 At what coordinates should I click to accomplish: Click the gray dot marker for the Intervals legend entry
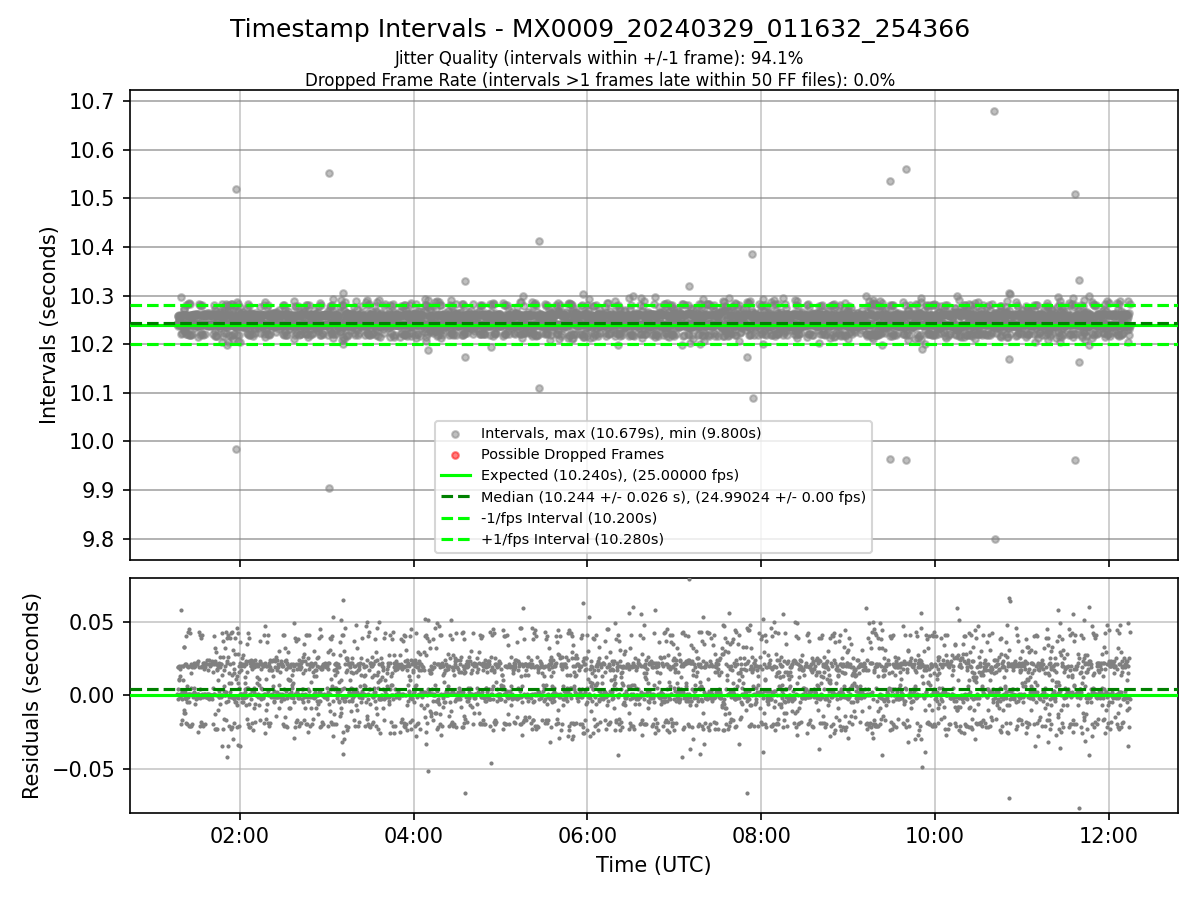(x=456, y=434)
